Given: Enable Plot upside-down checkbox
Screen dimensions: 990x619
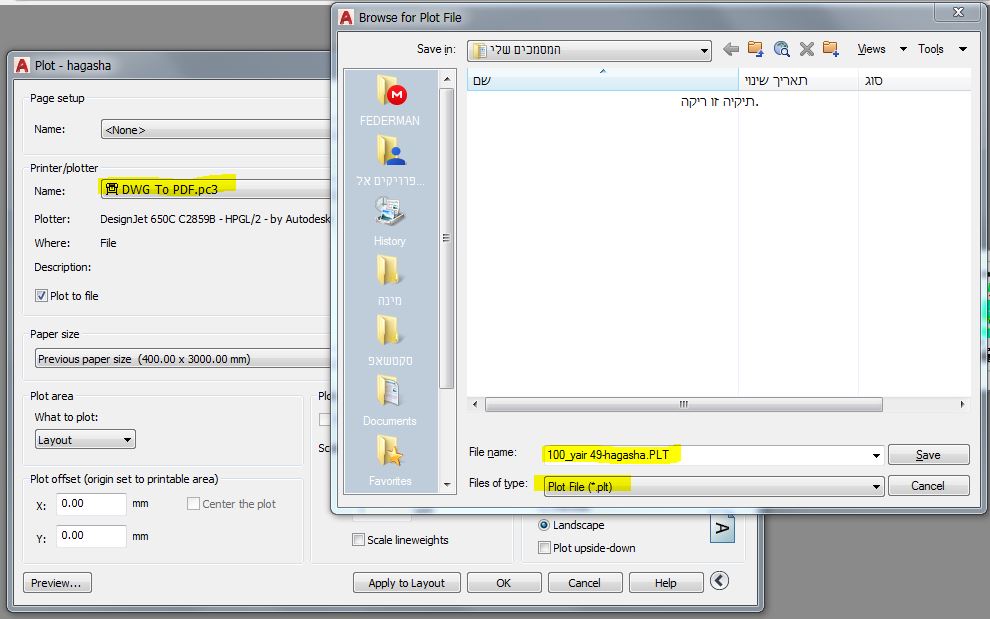Looking at the screenshot, I should tap(544, 548).
